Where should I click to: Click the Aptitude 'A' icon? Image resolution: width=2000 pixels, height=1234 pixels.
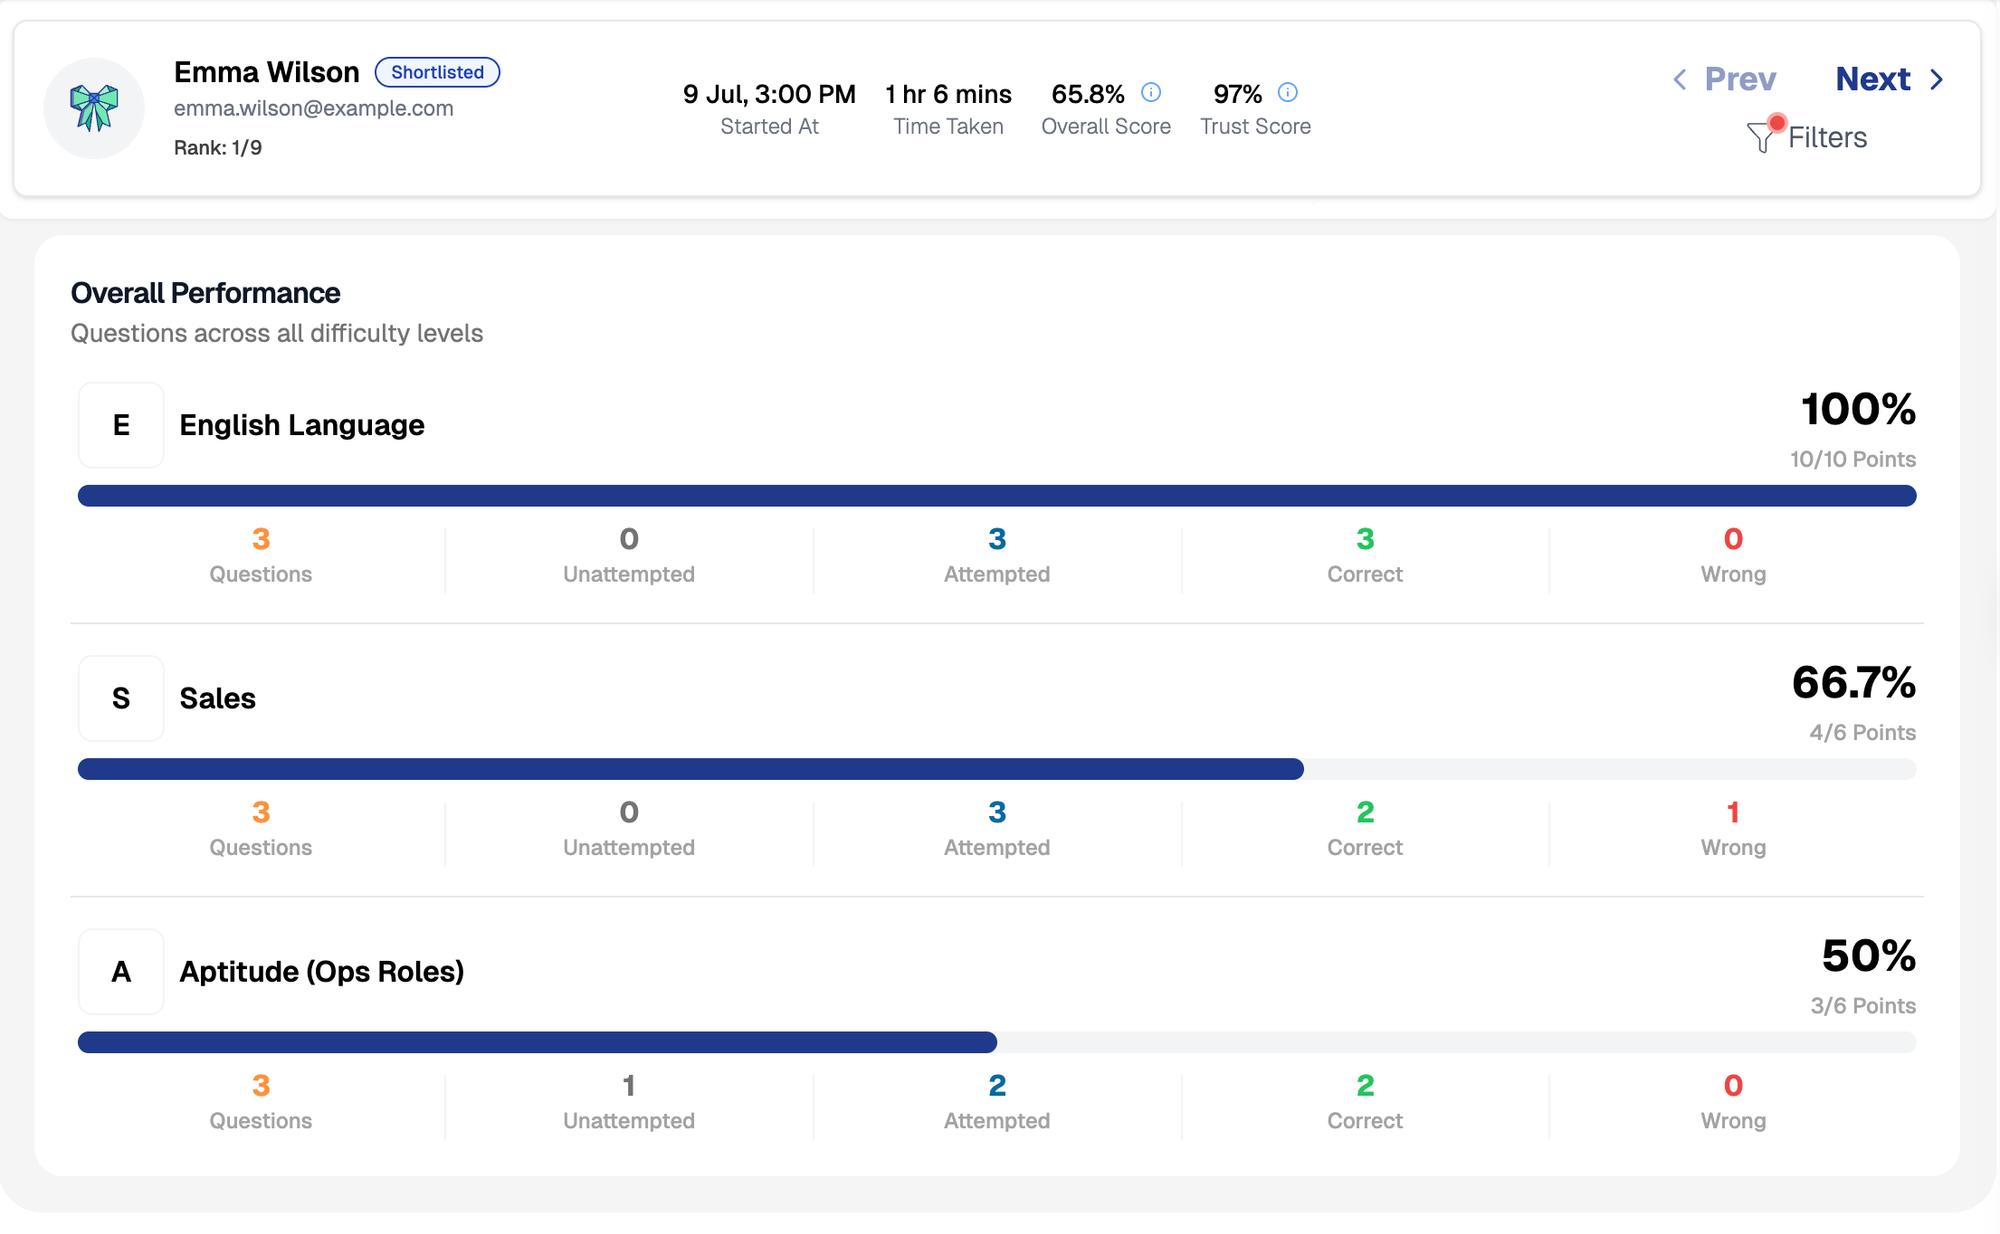121,971
